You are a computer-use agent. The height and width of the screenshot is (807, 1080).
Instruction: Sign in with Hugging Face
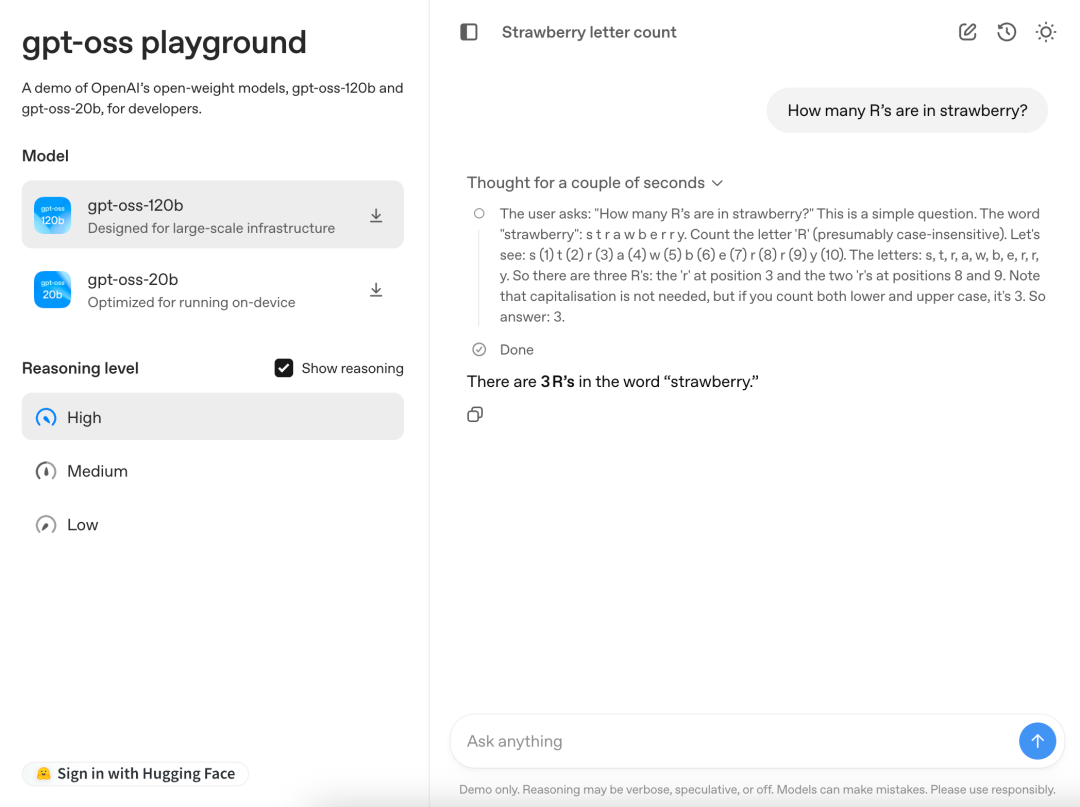point(136,774)
